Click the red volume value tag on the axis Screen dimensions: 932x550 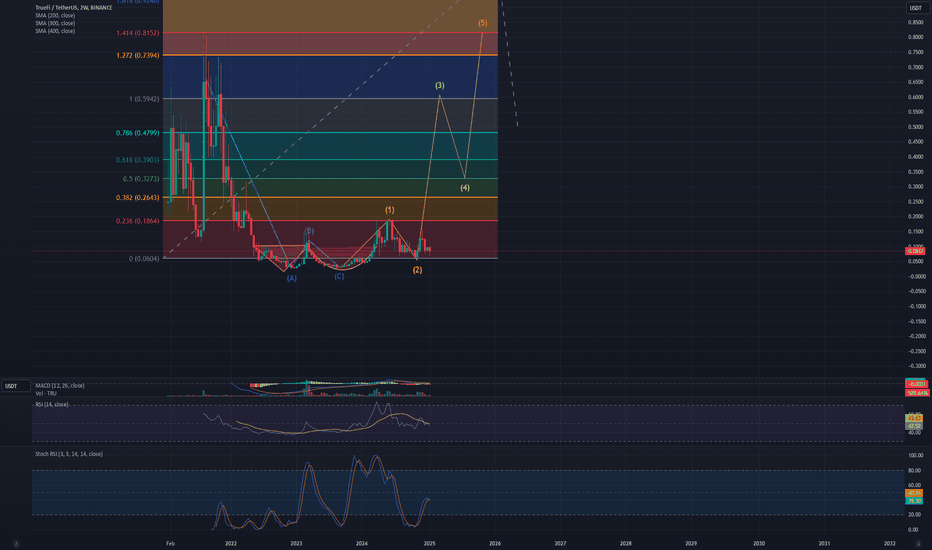click(917, 393)
